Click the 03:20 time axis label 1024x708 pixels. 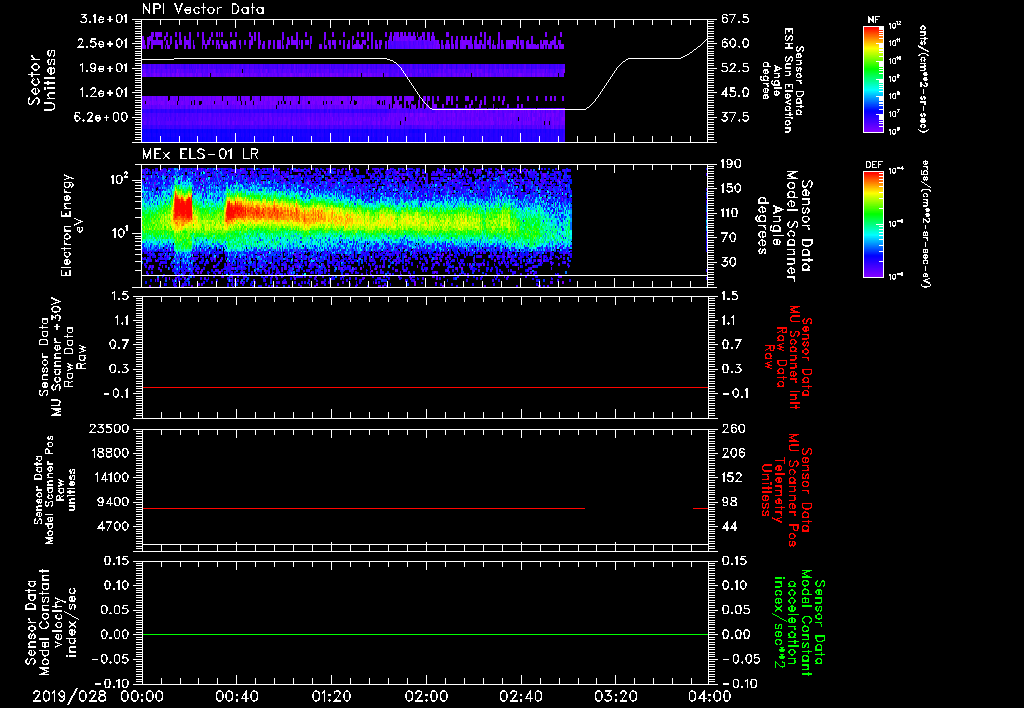(x=615, y=696)
